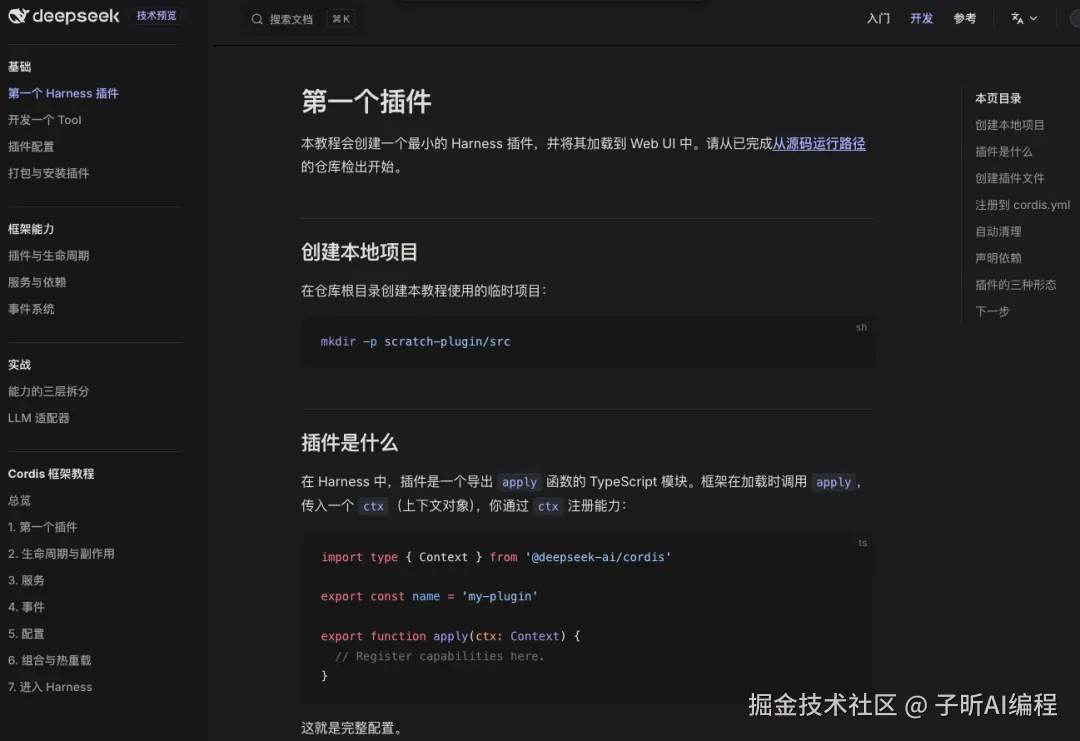Click the 这就是完整配置 sentence
Screen dimensions: 1080x741
click(x=351, y=728)
